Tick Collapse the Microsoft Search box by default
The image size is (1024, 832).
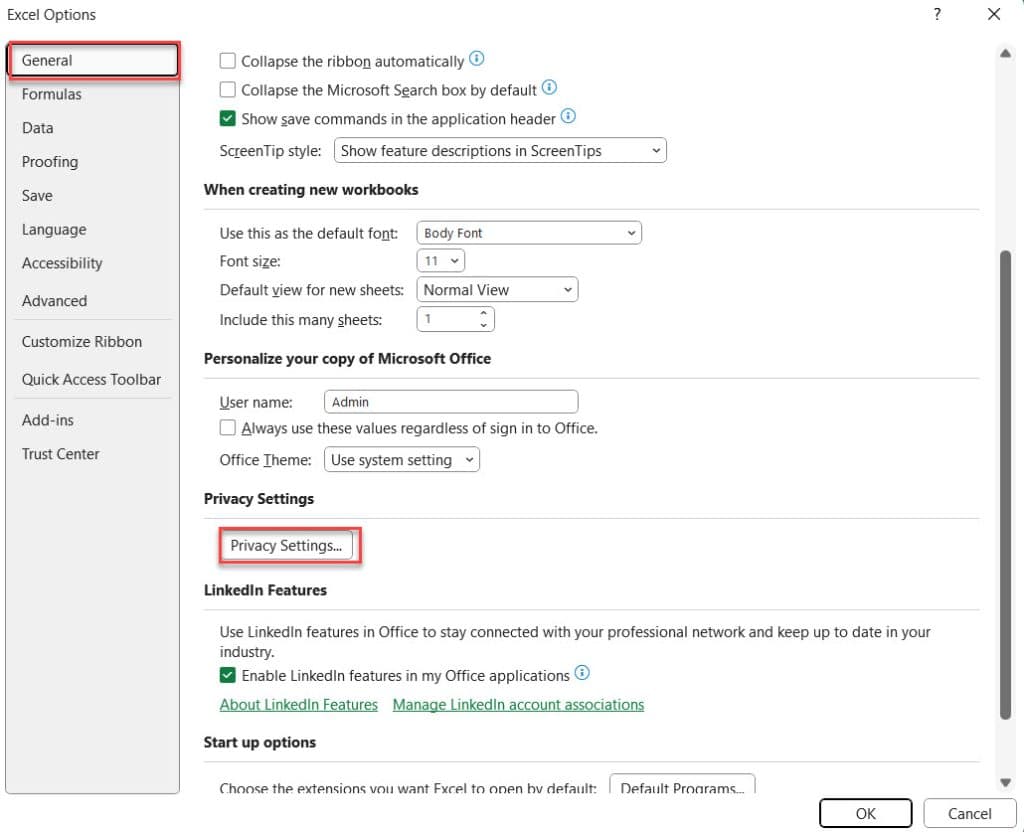(x=227, y=89)
